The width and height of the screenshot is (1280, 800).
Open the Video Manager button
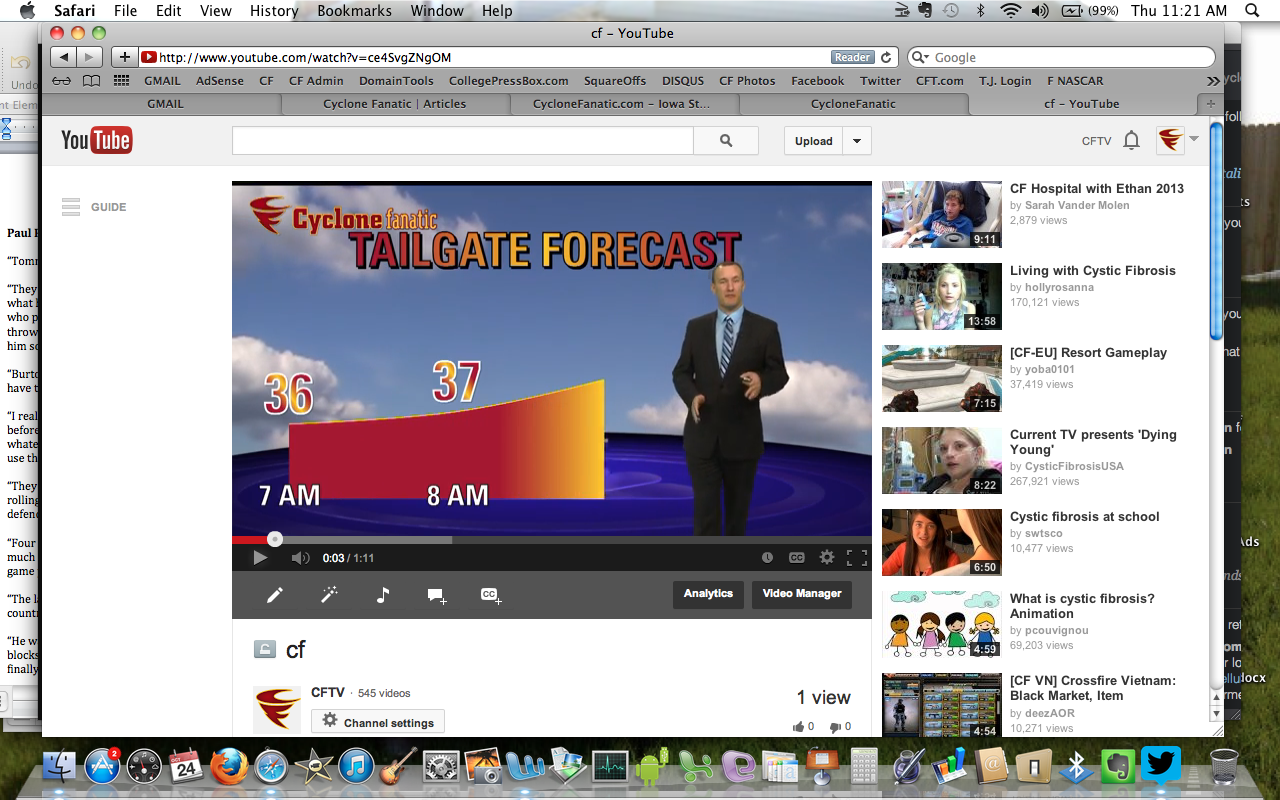point(802,594)
